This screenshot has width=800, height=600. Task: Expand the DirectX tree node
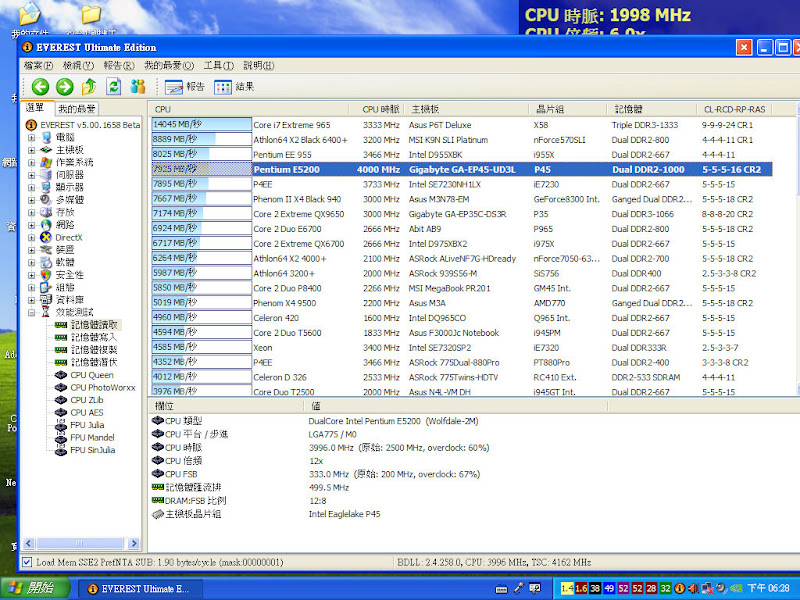click(31, 237)
